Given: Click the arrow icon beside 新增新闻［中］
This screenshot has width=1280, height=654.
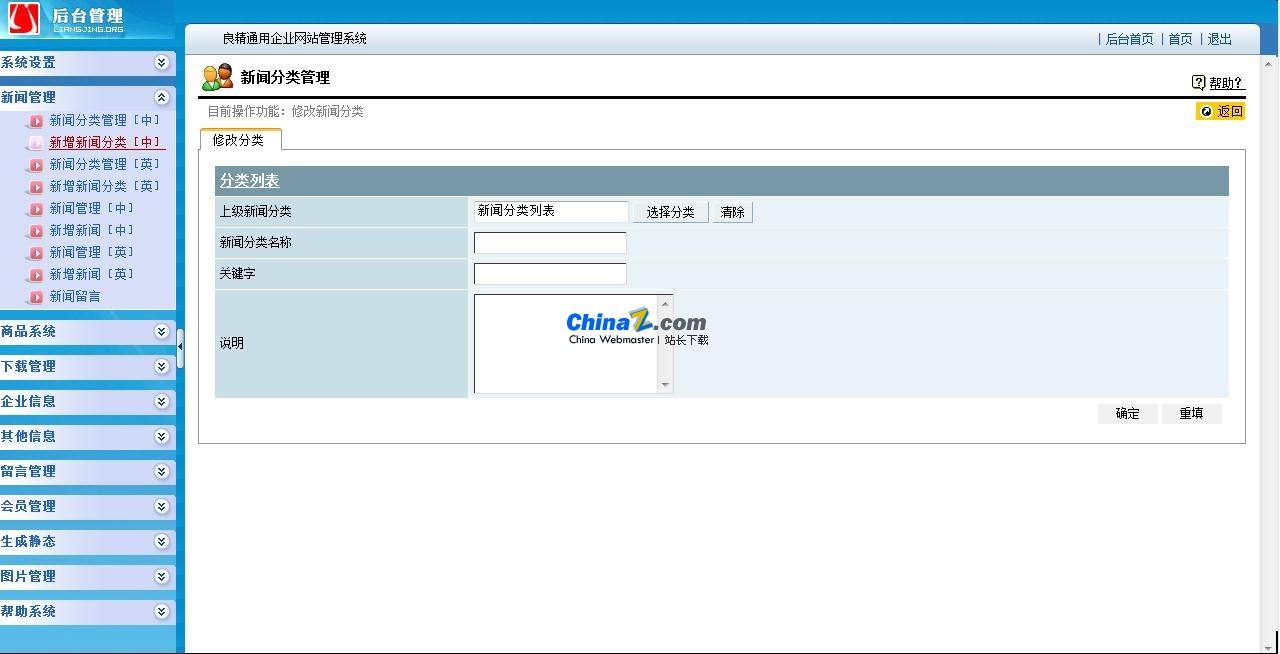Looking at the screenshot, I should point(36,231).
